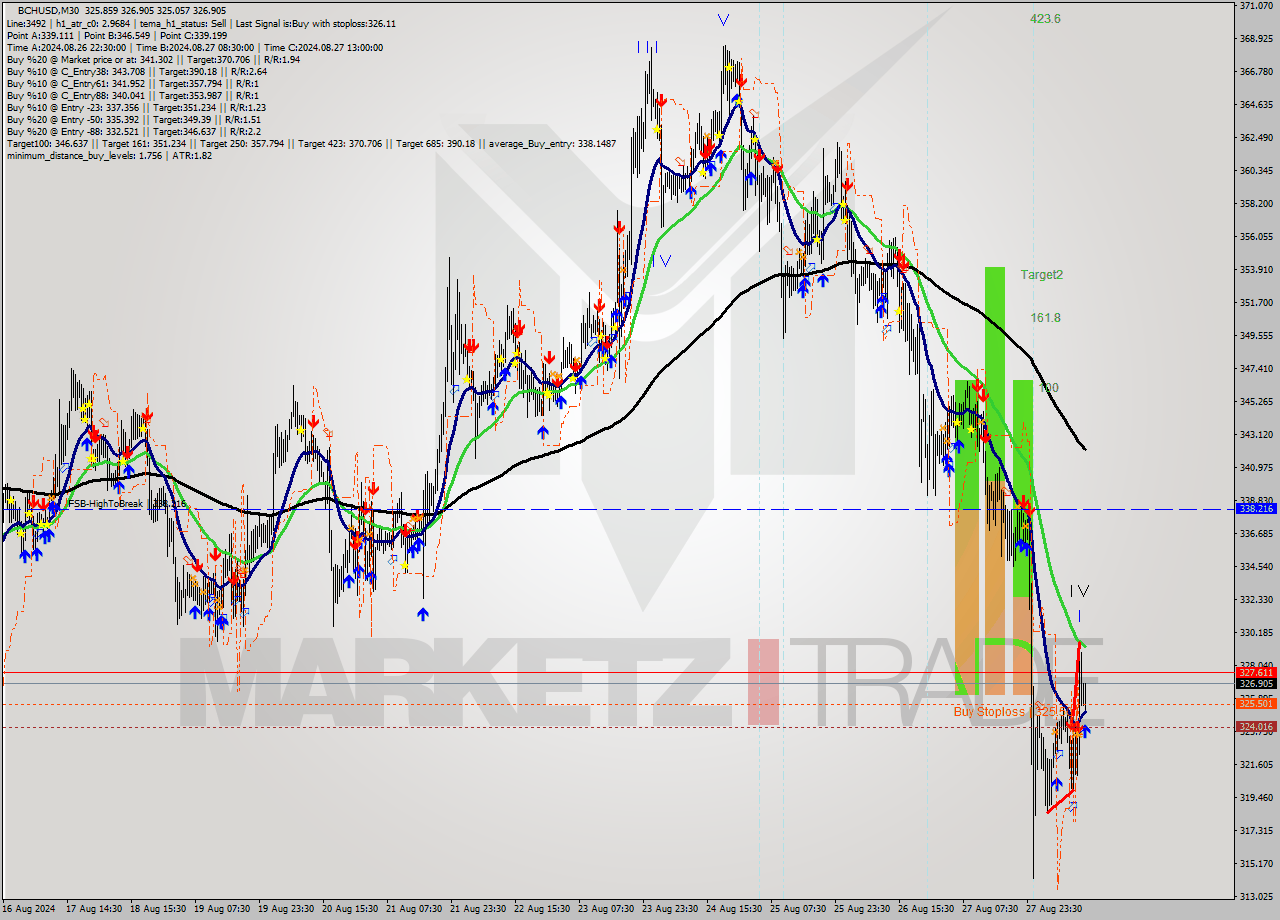Click the 345.265 price axis label

tap(1256, 401)
